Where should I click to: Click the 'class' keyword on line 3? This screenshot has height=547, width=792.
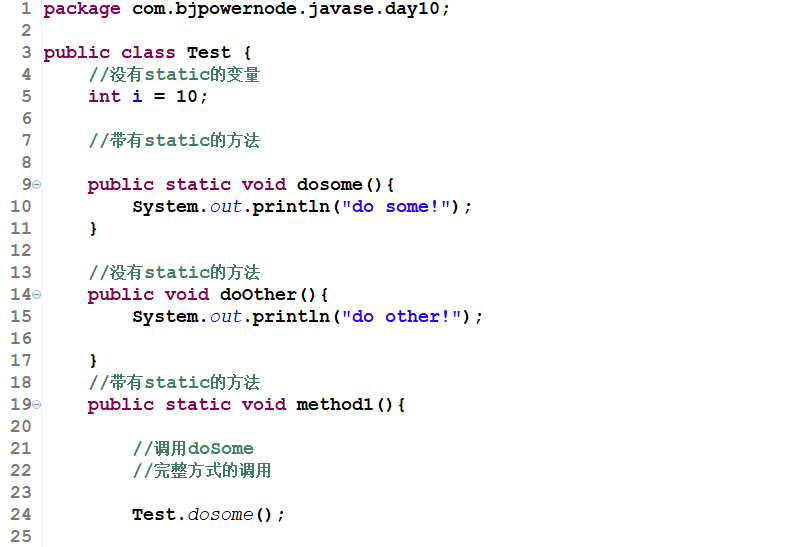coord(148,53)
